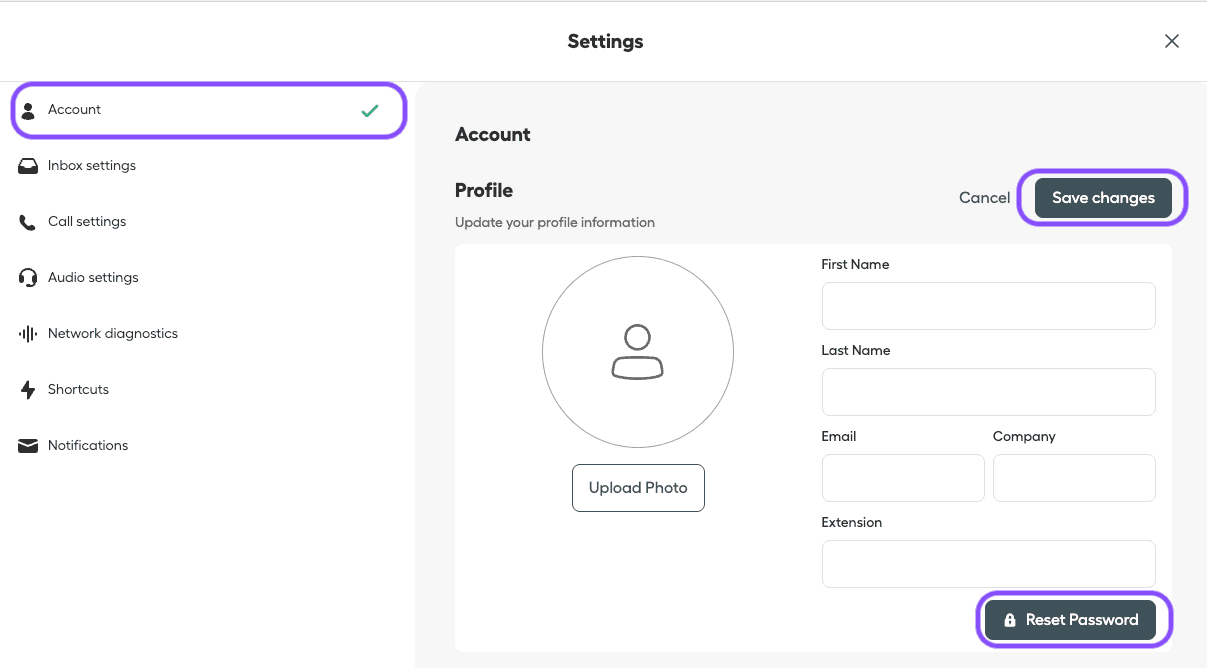Click the Call settings phone icon
The width and height of the screenshot is (1207, 668).
[x=28, y=222]
